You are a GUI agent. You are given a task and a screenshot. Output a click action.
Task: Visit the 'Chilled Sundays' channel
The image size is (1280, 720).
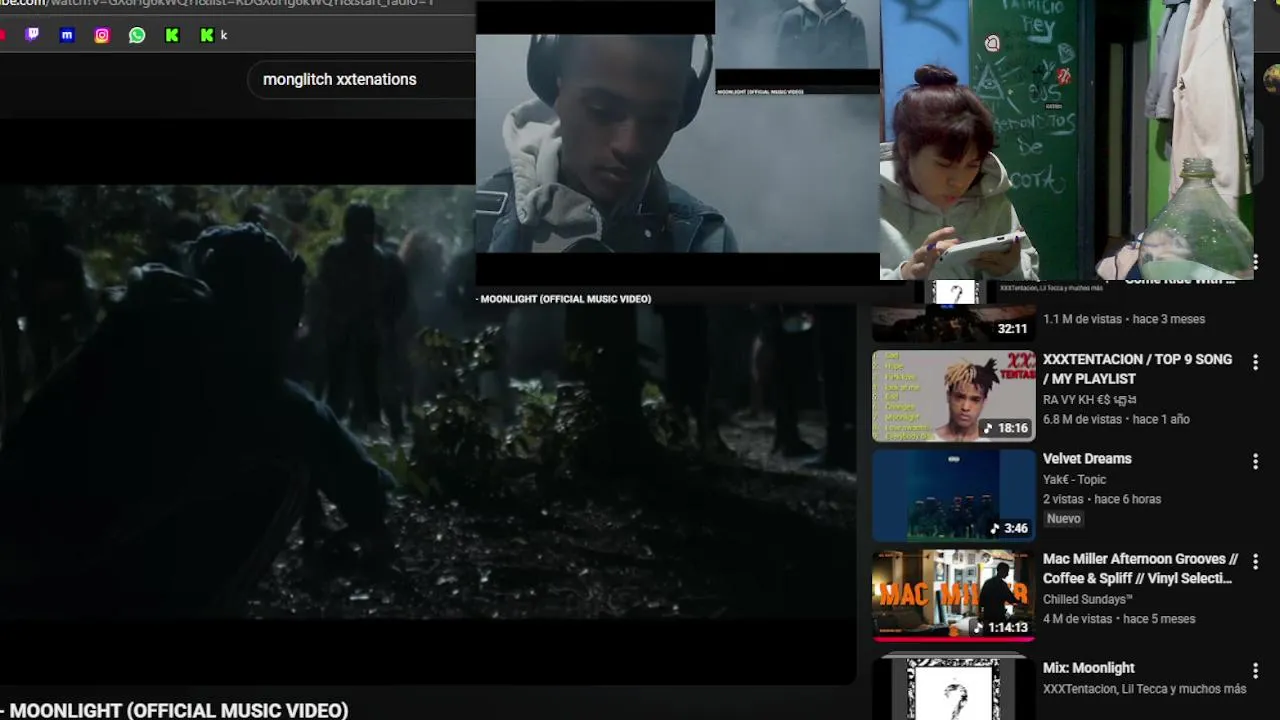1088,599
